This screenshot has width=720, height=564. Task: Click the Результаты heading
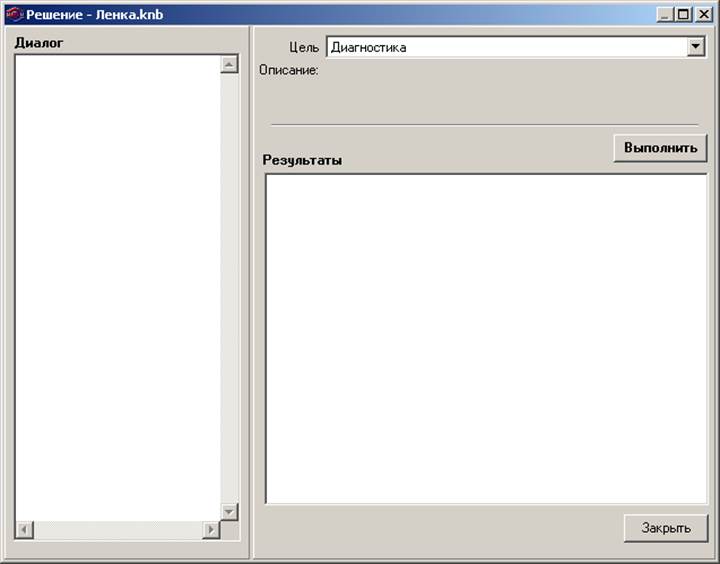point(302,160)
